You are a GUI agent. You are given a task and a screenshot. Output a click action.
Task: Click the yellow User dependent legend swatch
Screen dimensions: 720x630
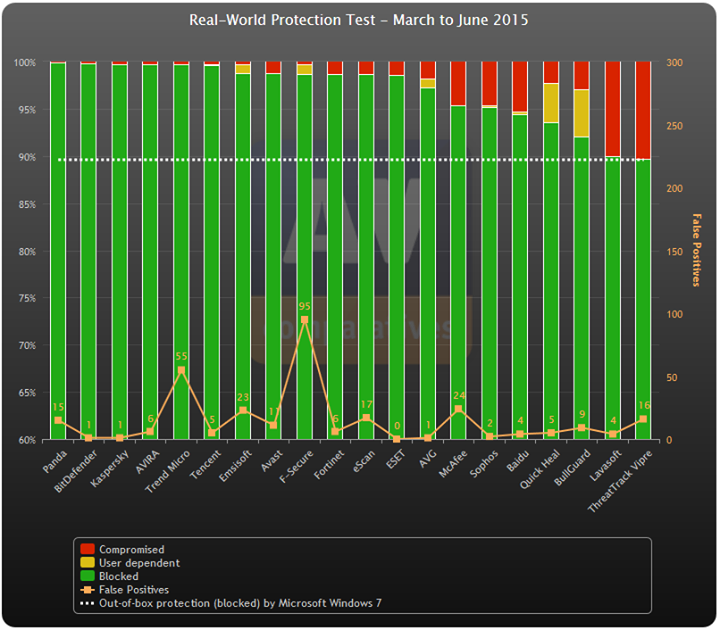pyautogui.click(x=87, y=563)
